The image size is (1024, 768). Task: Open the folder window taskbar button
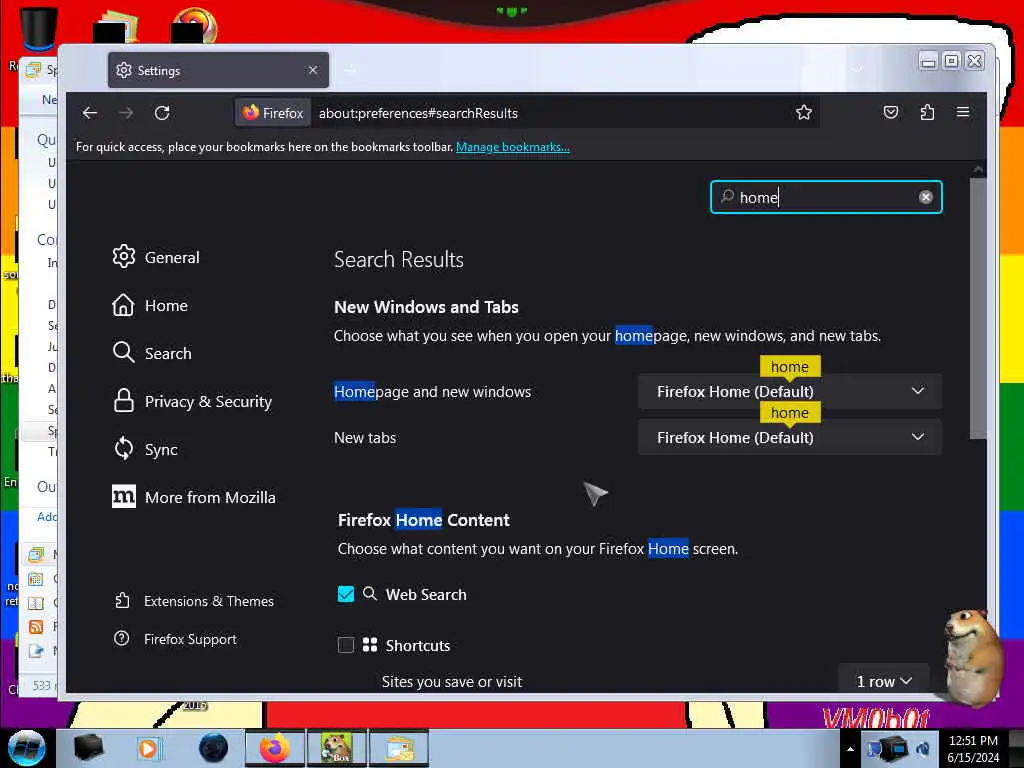click(399, 748)
